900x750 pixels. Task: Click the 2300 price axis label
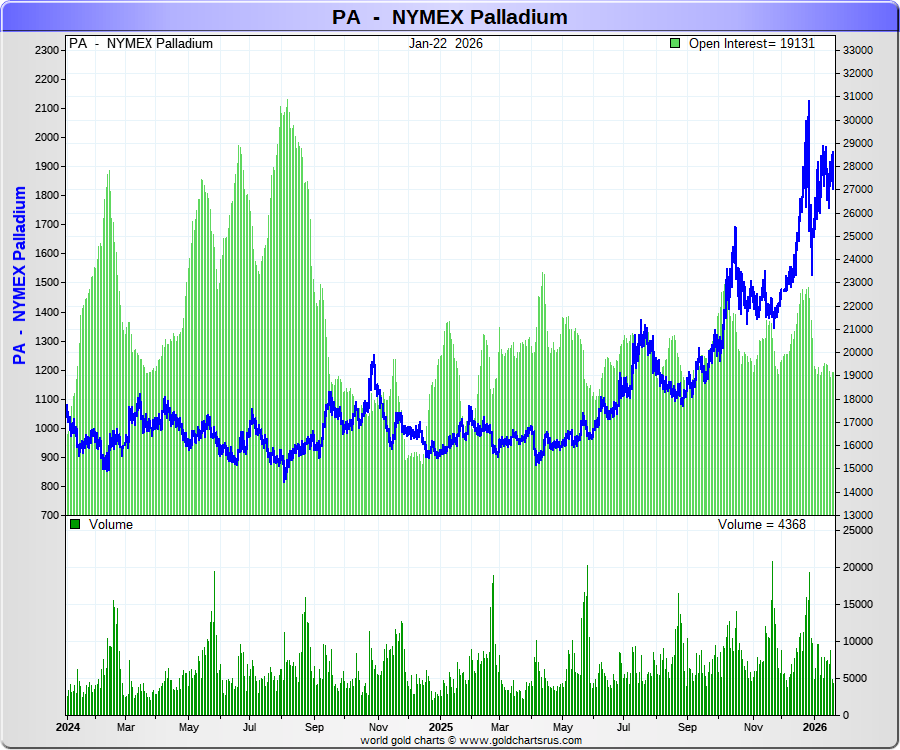point(46,50)
